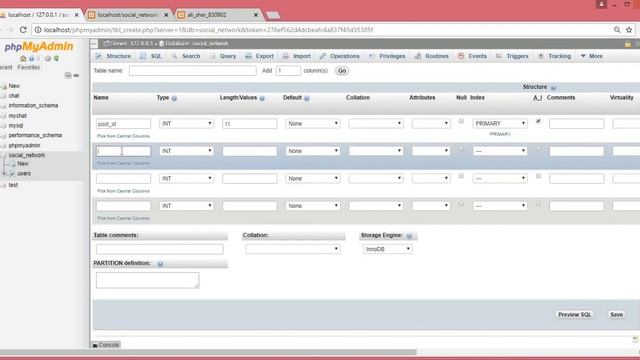Click the Go button to add columns

[342, 71]
